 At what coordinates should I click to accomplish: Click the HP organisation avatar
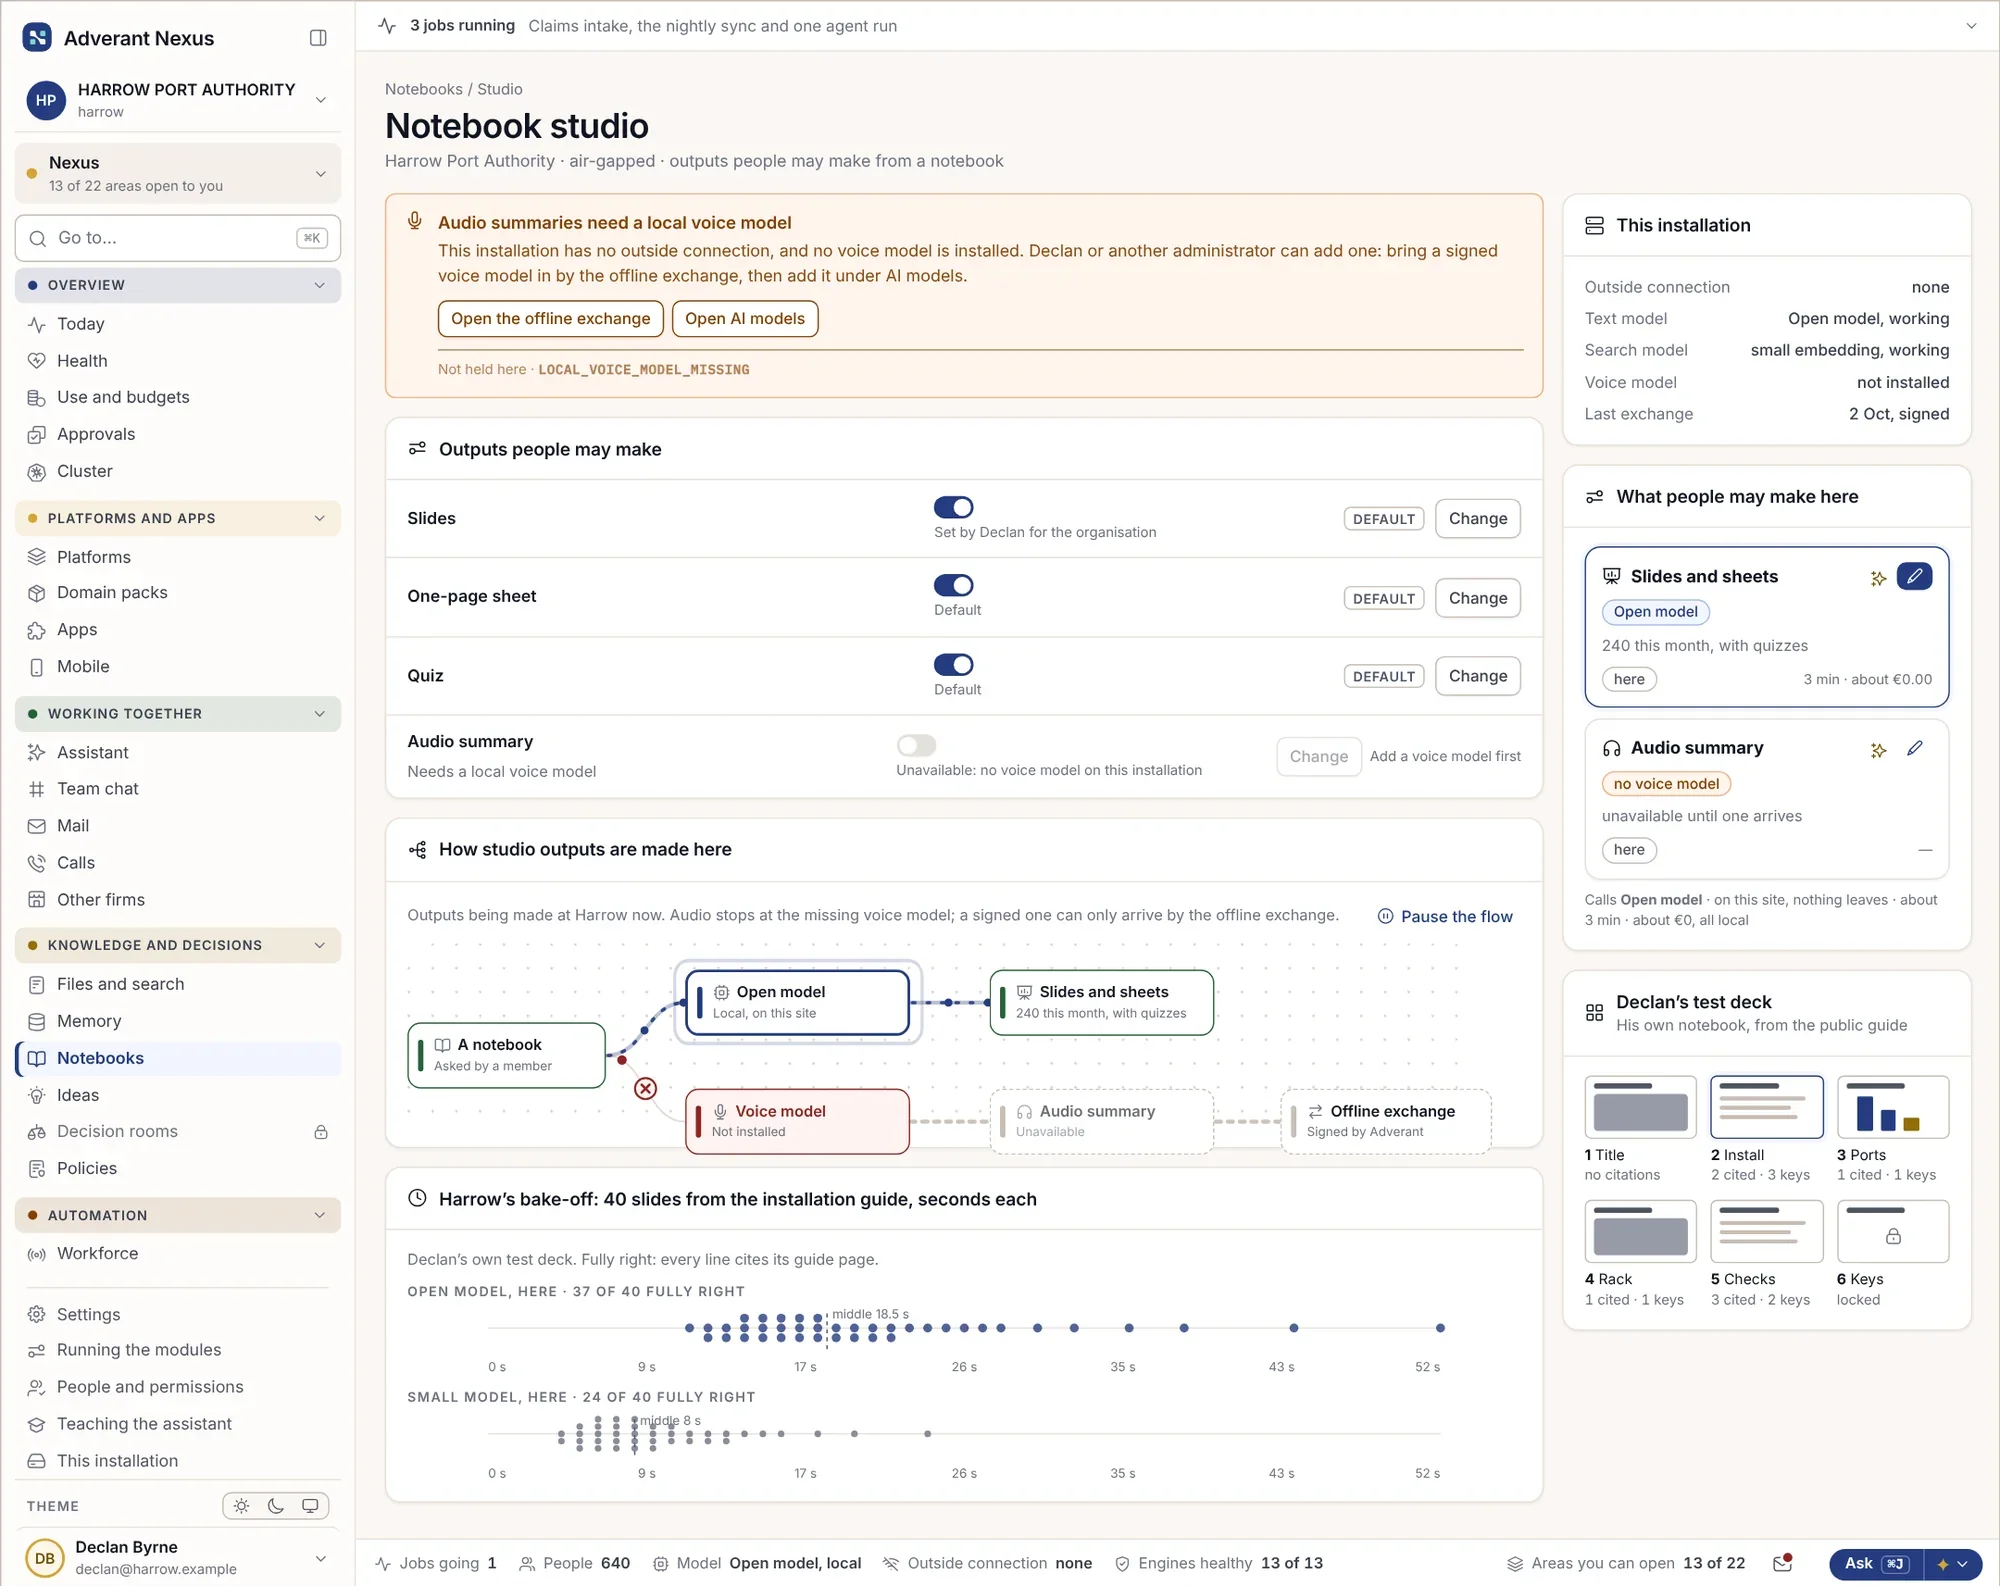46,100
